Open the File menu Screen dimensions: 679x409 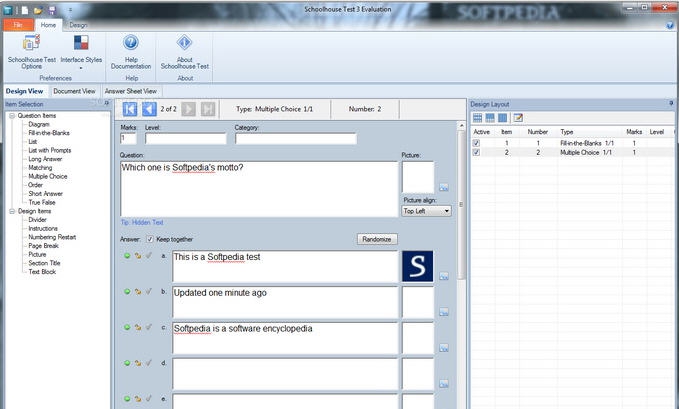(x=18, y=25)
